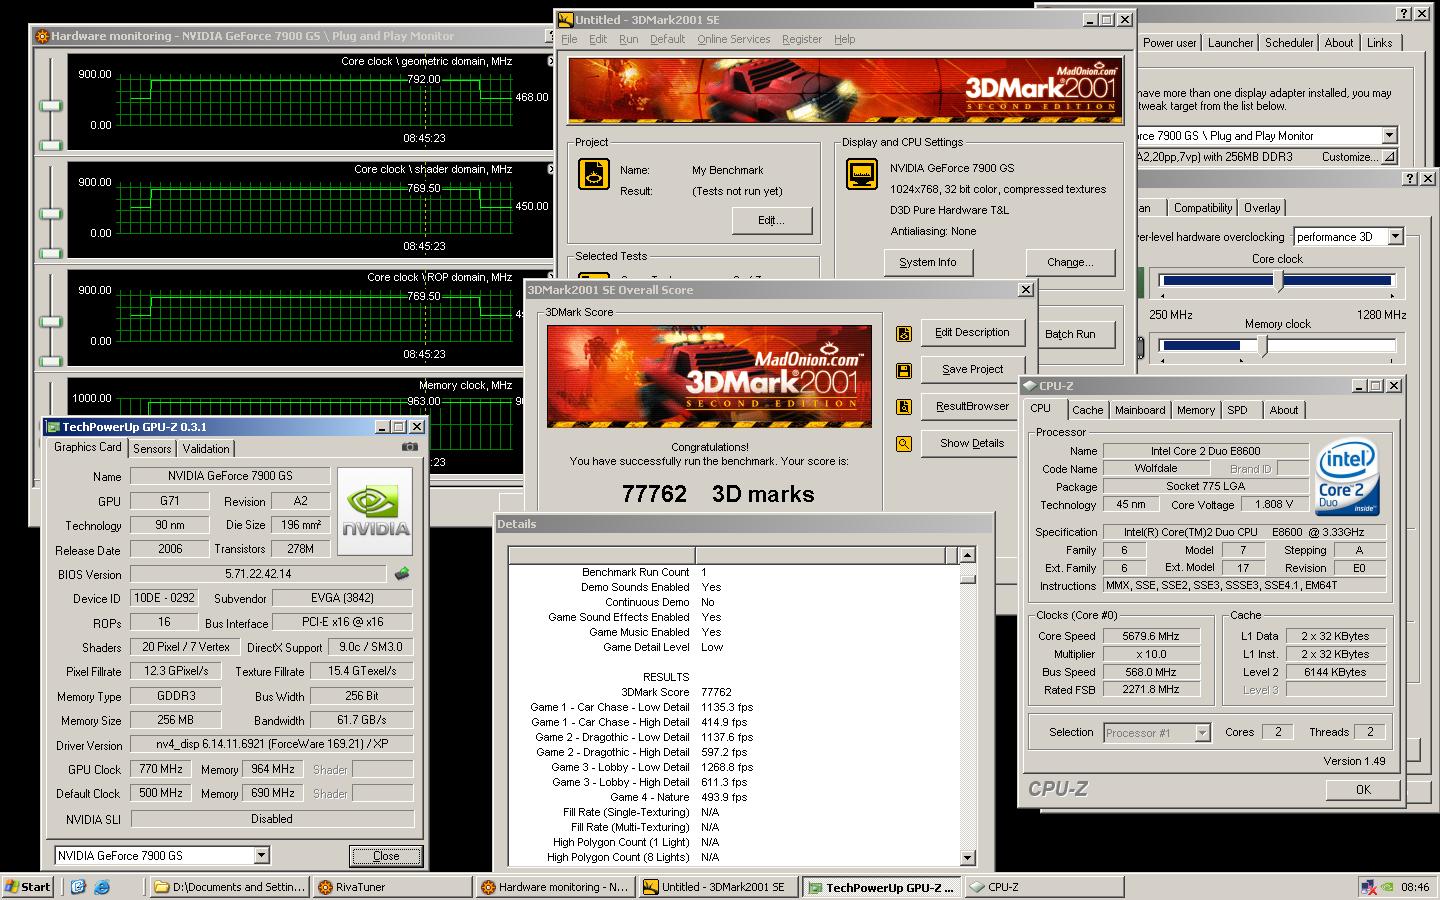Click the Hardware monitoring window gear icon
Image resolution: width=1440 pixels, height=900 pixels.
42,36
